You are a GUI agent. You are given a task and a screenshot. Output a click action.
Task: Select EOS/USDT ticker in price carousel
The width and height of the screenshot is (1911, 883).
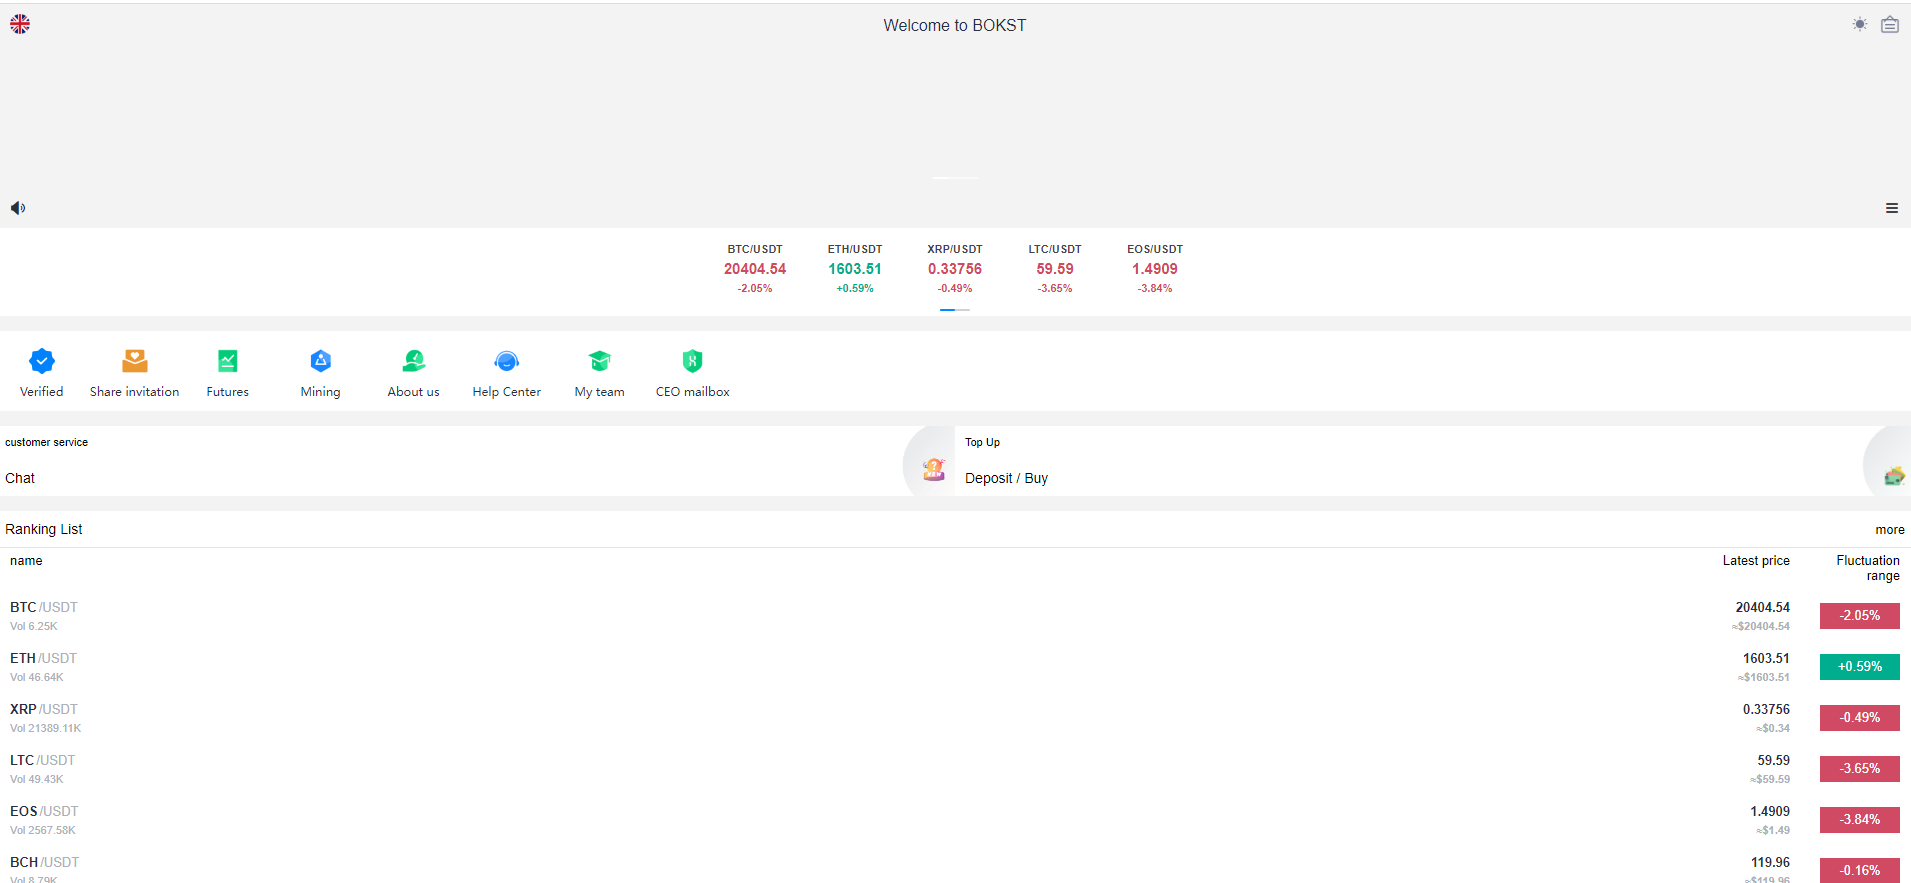pos(1154,269)
